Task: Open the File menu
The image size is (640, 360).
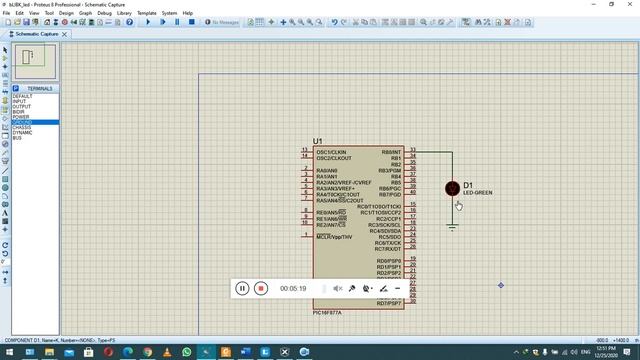Action: pos(6,13)
